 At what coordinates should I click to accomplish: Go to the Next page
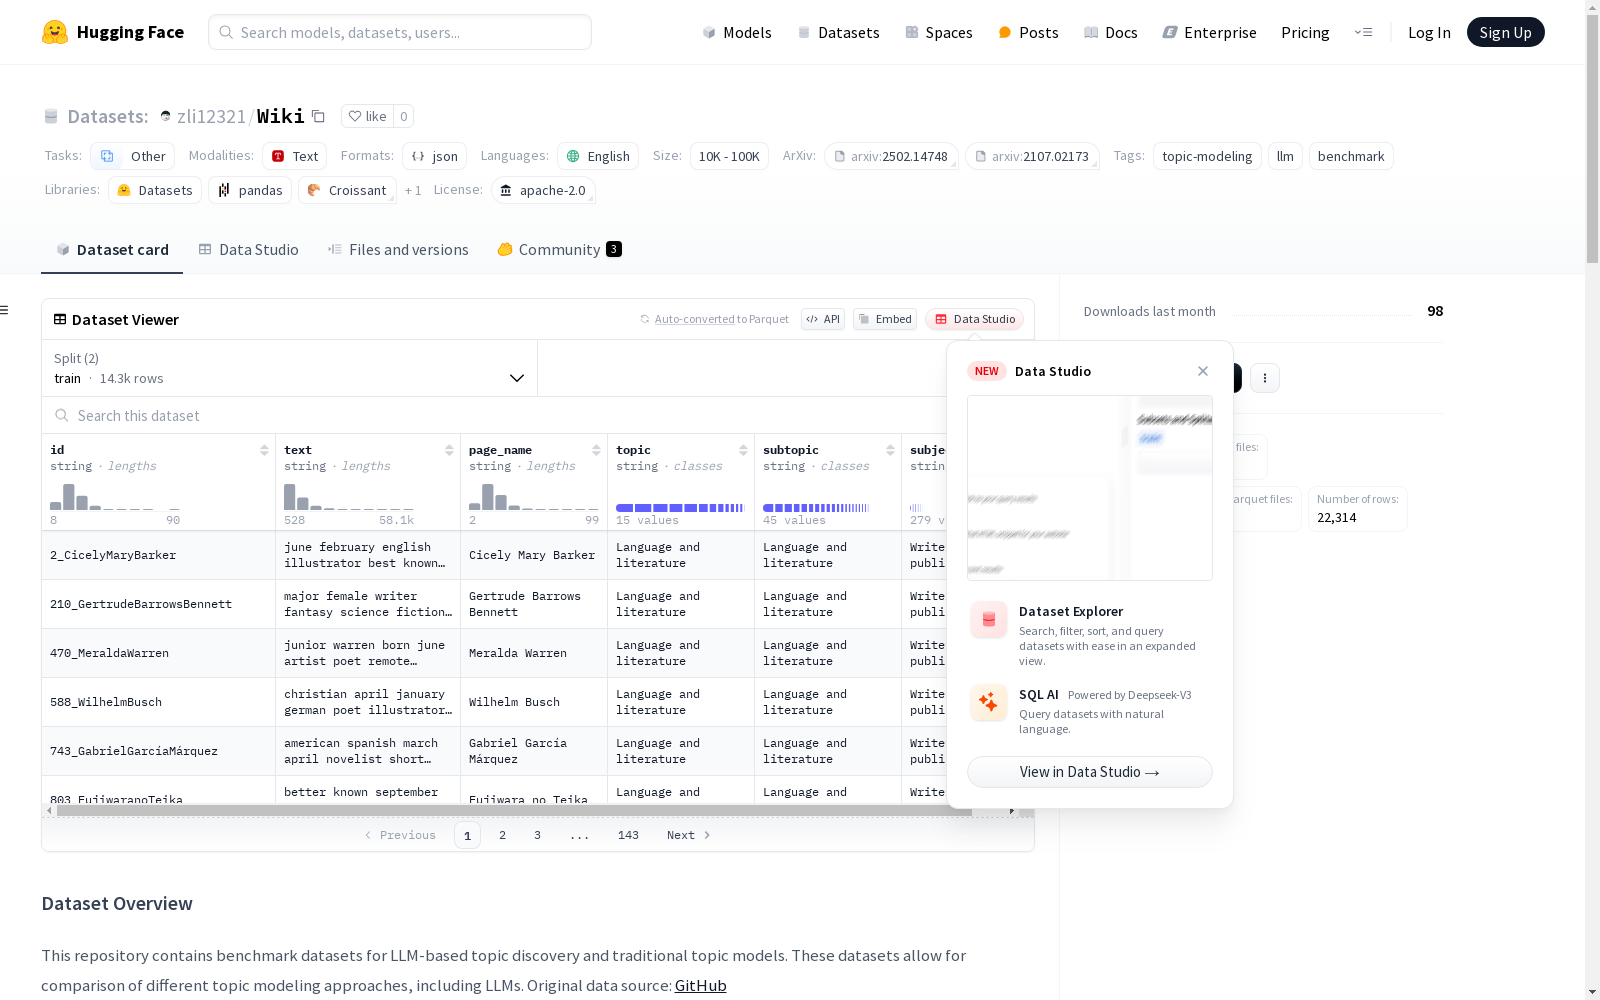coord(689,835)
